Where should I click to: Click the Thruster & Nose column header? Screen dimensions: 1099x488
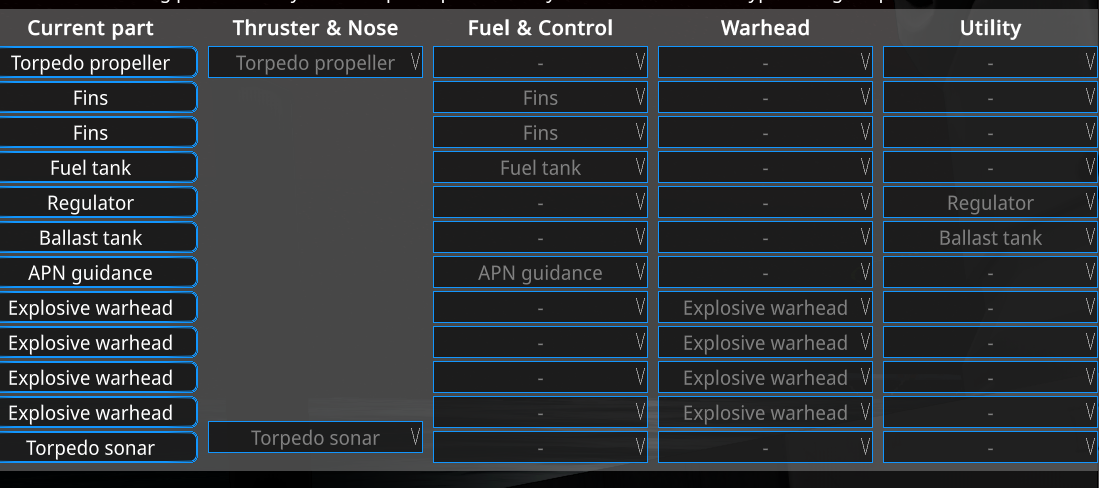click(315, 28)
